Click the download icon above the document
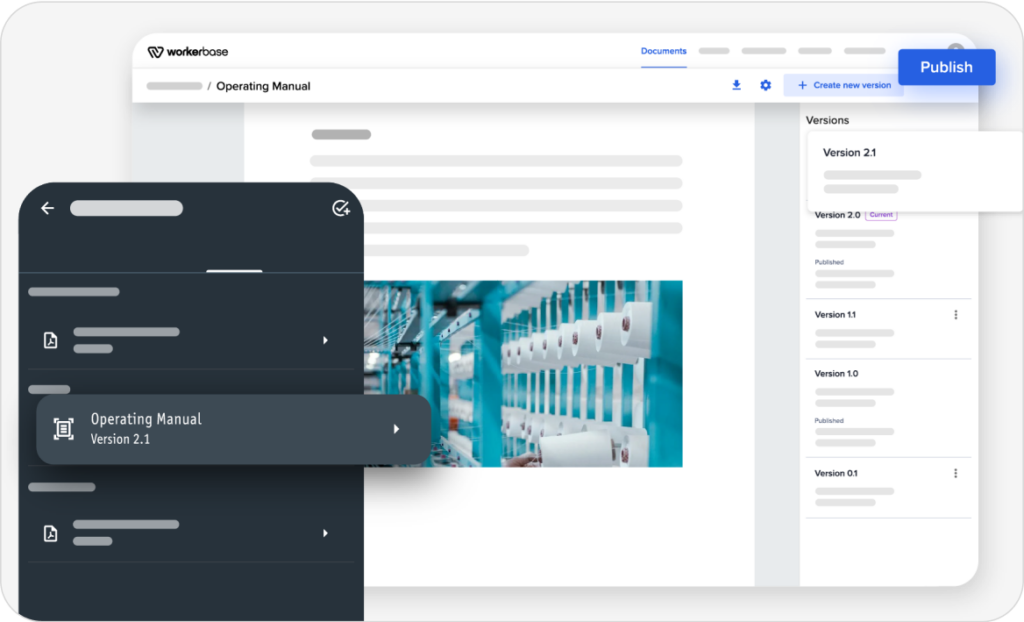 tap(736, 85)
